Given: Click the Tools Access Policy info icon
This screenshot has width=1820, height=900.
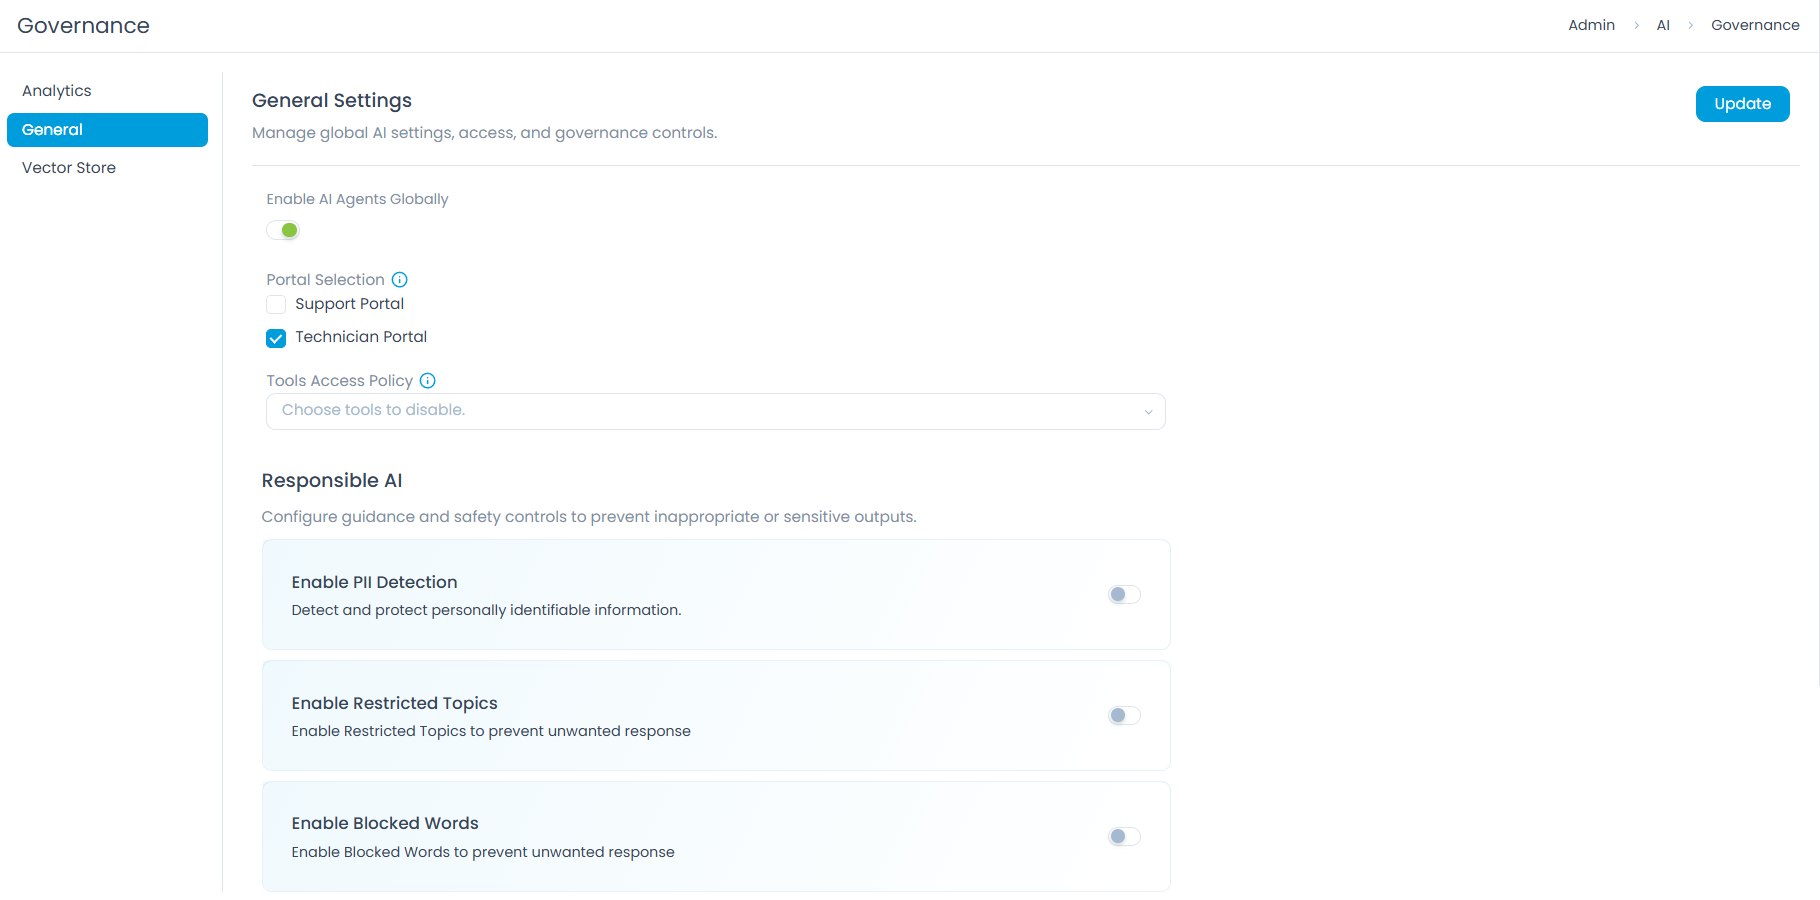Looking at the screenshot, I should click(x=427, y=381).
